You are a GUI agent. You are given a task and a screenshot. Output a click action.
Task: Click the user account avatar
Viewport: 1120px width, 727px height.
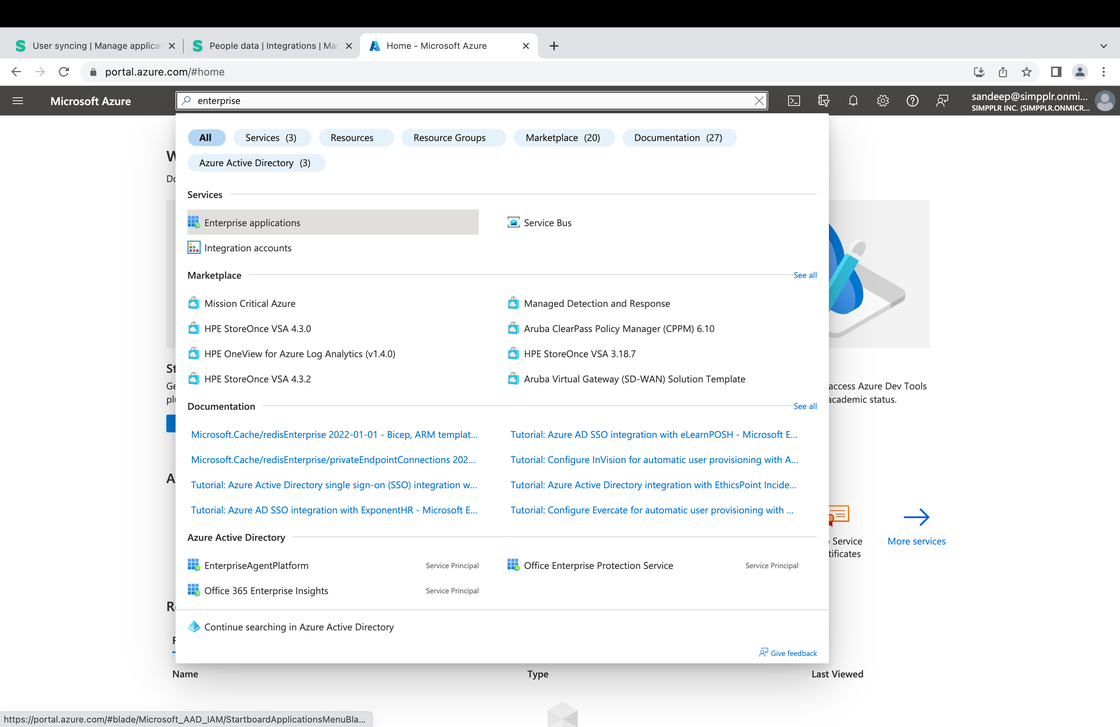tap(1104, 101)
